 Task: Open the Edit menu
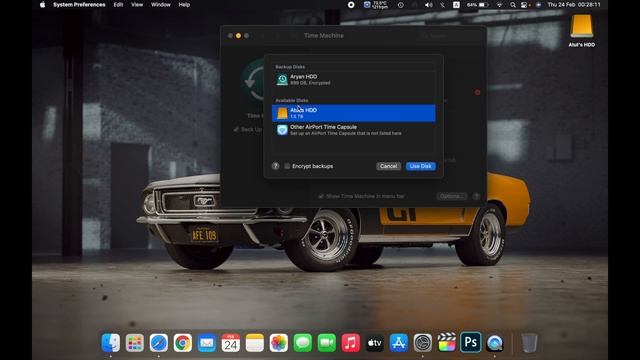118,5
